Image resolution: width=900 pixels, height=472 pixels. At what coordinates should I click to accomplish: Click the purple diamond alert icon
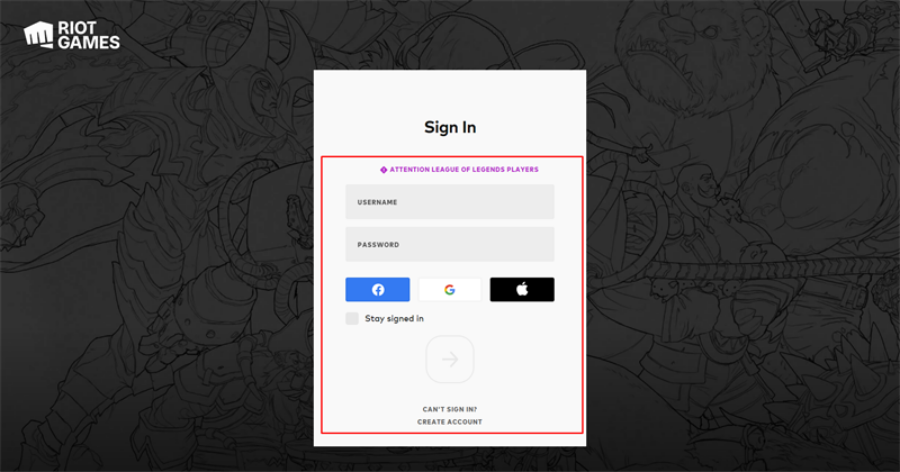point(383,170)
